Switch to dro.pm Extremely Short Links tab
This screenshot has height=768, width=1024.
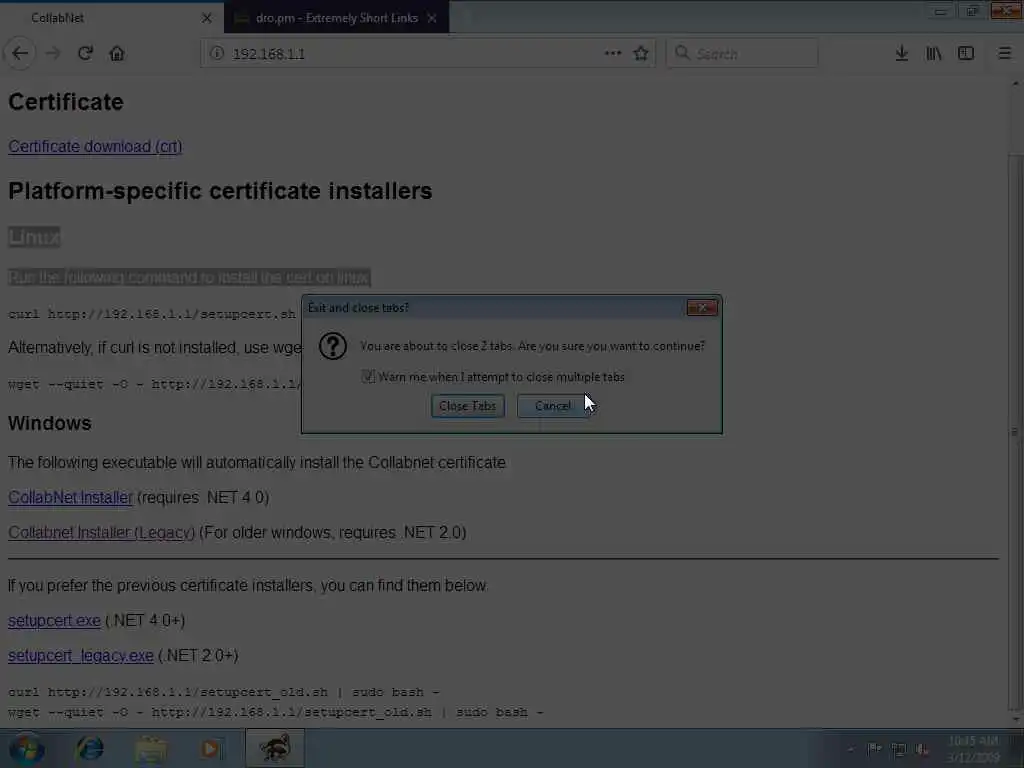click(336, 18)
